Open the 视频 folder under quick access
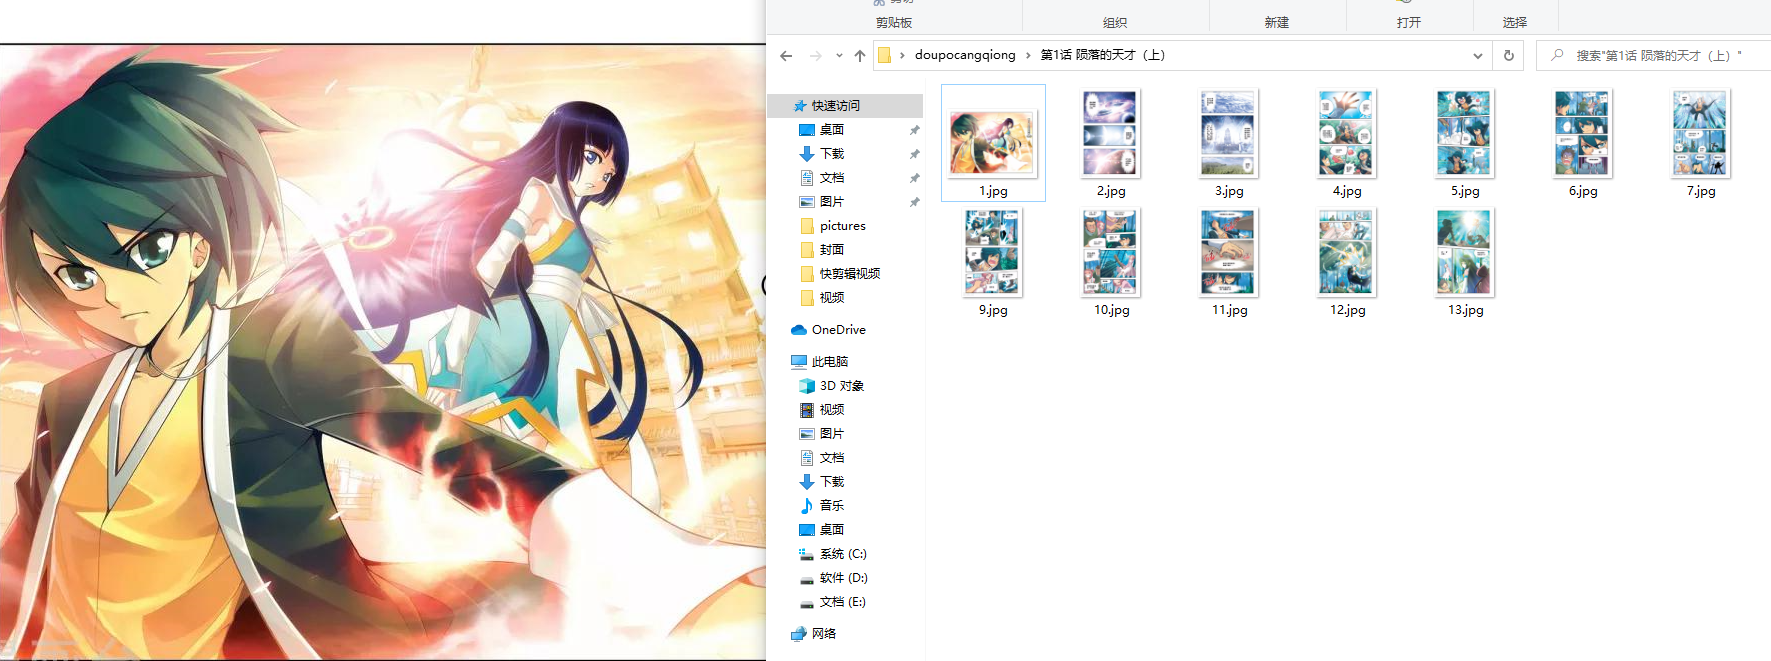 pyautogui.click(x=832, y=298)
